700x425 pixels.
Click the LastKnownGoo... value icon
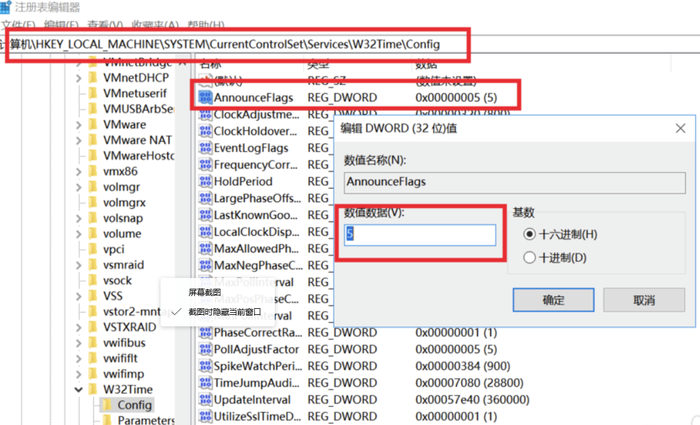(205, 215)
